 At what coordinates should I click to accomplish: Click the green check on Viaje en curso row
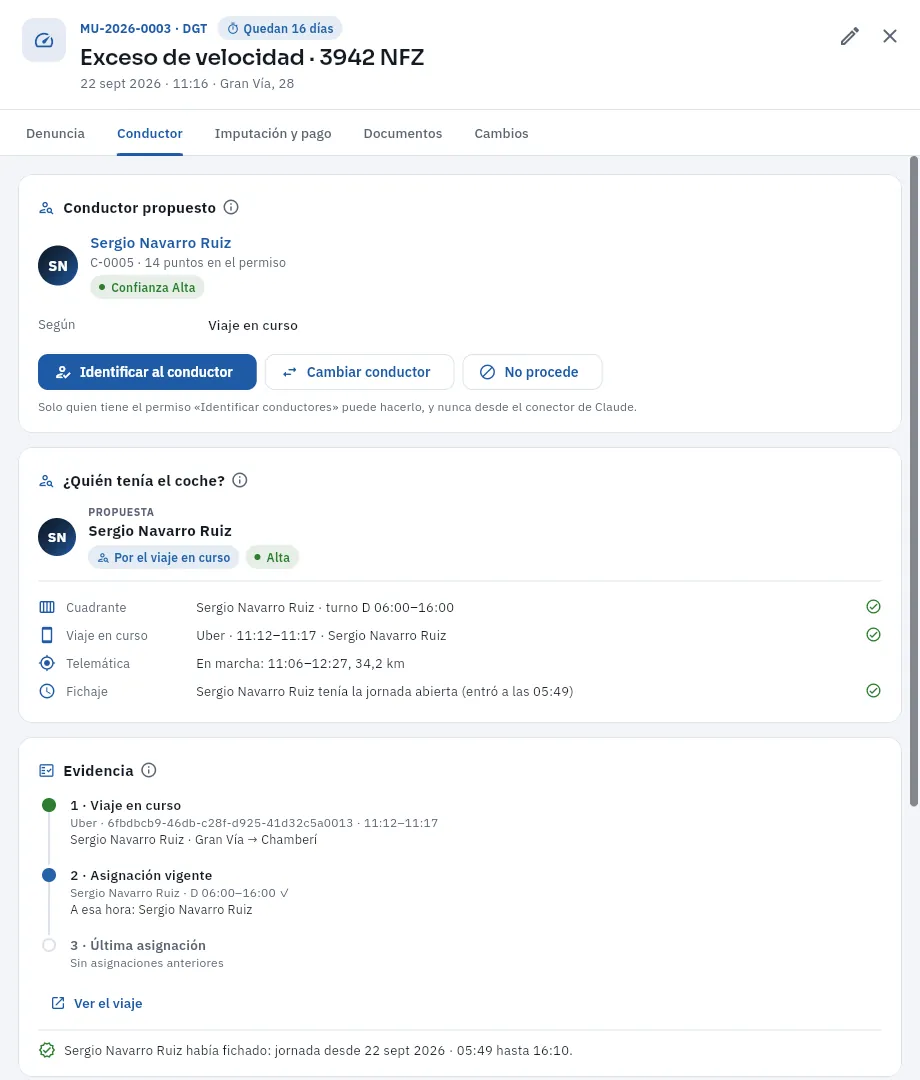(873, 634)
